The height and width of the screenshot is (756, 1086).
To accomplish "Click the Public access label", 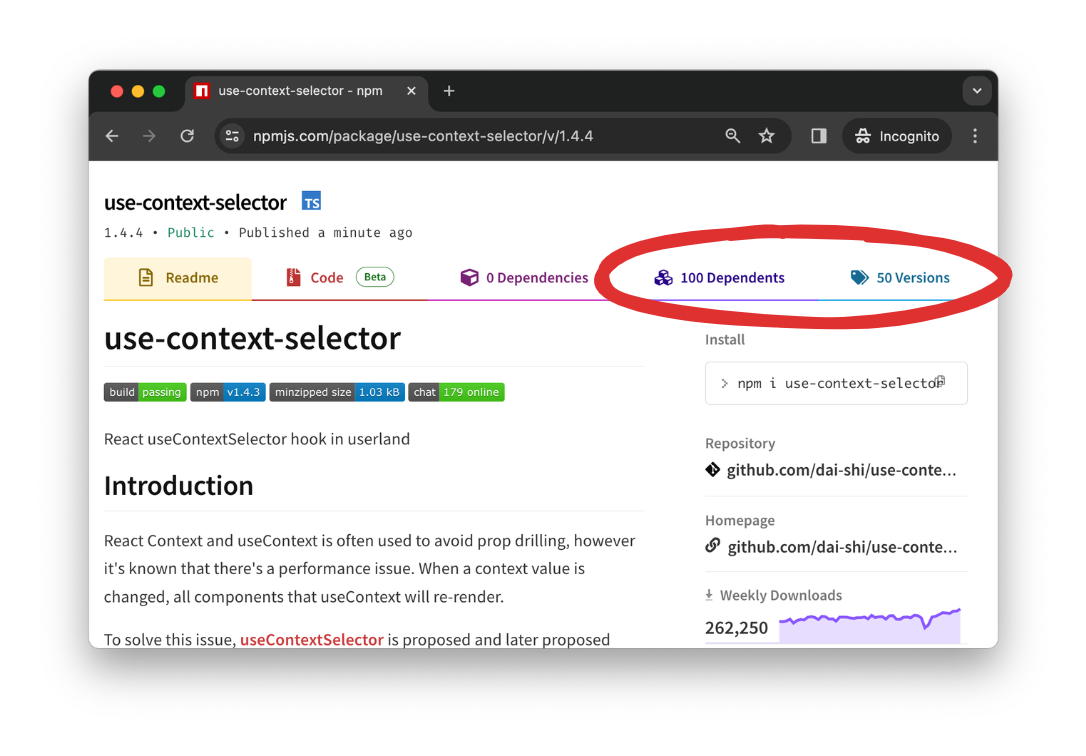I will pyautogui.click(x=190, y=233).
